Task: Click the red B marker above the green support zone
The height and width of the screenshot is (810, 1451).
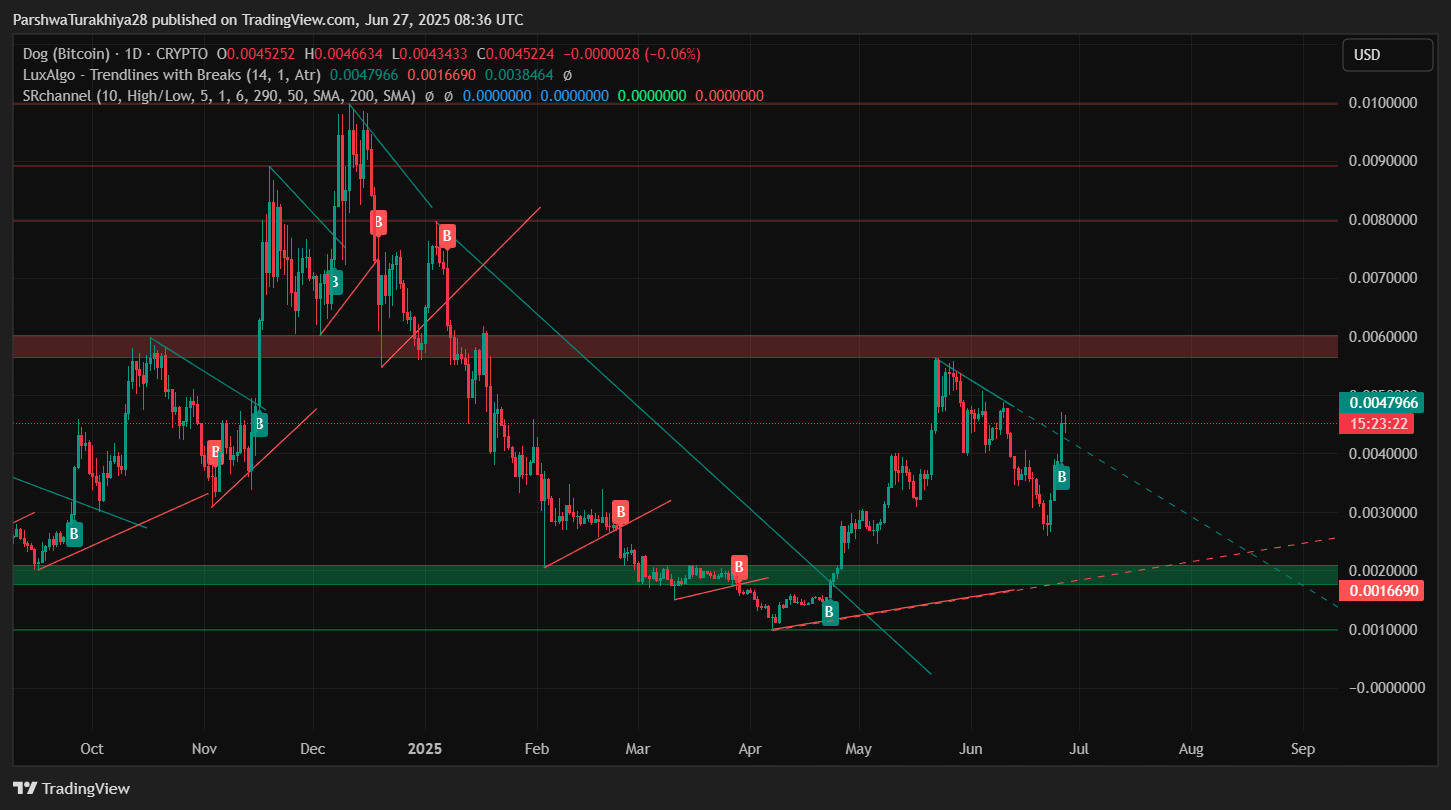Action: point(739,566)
